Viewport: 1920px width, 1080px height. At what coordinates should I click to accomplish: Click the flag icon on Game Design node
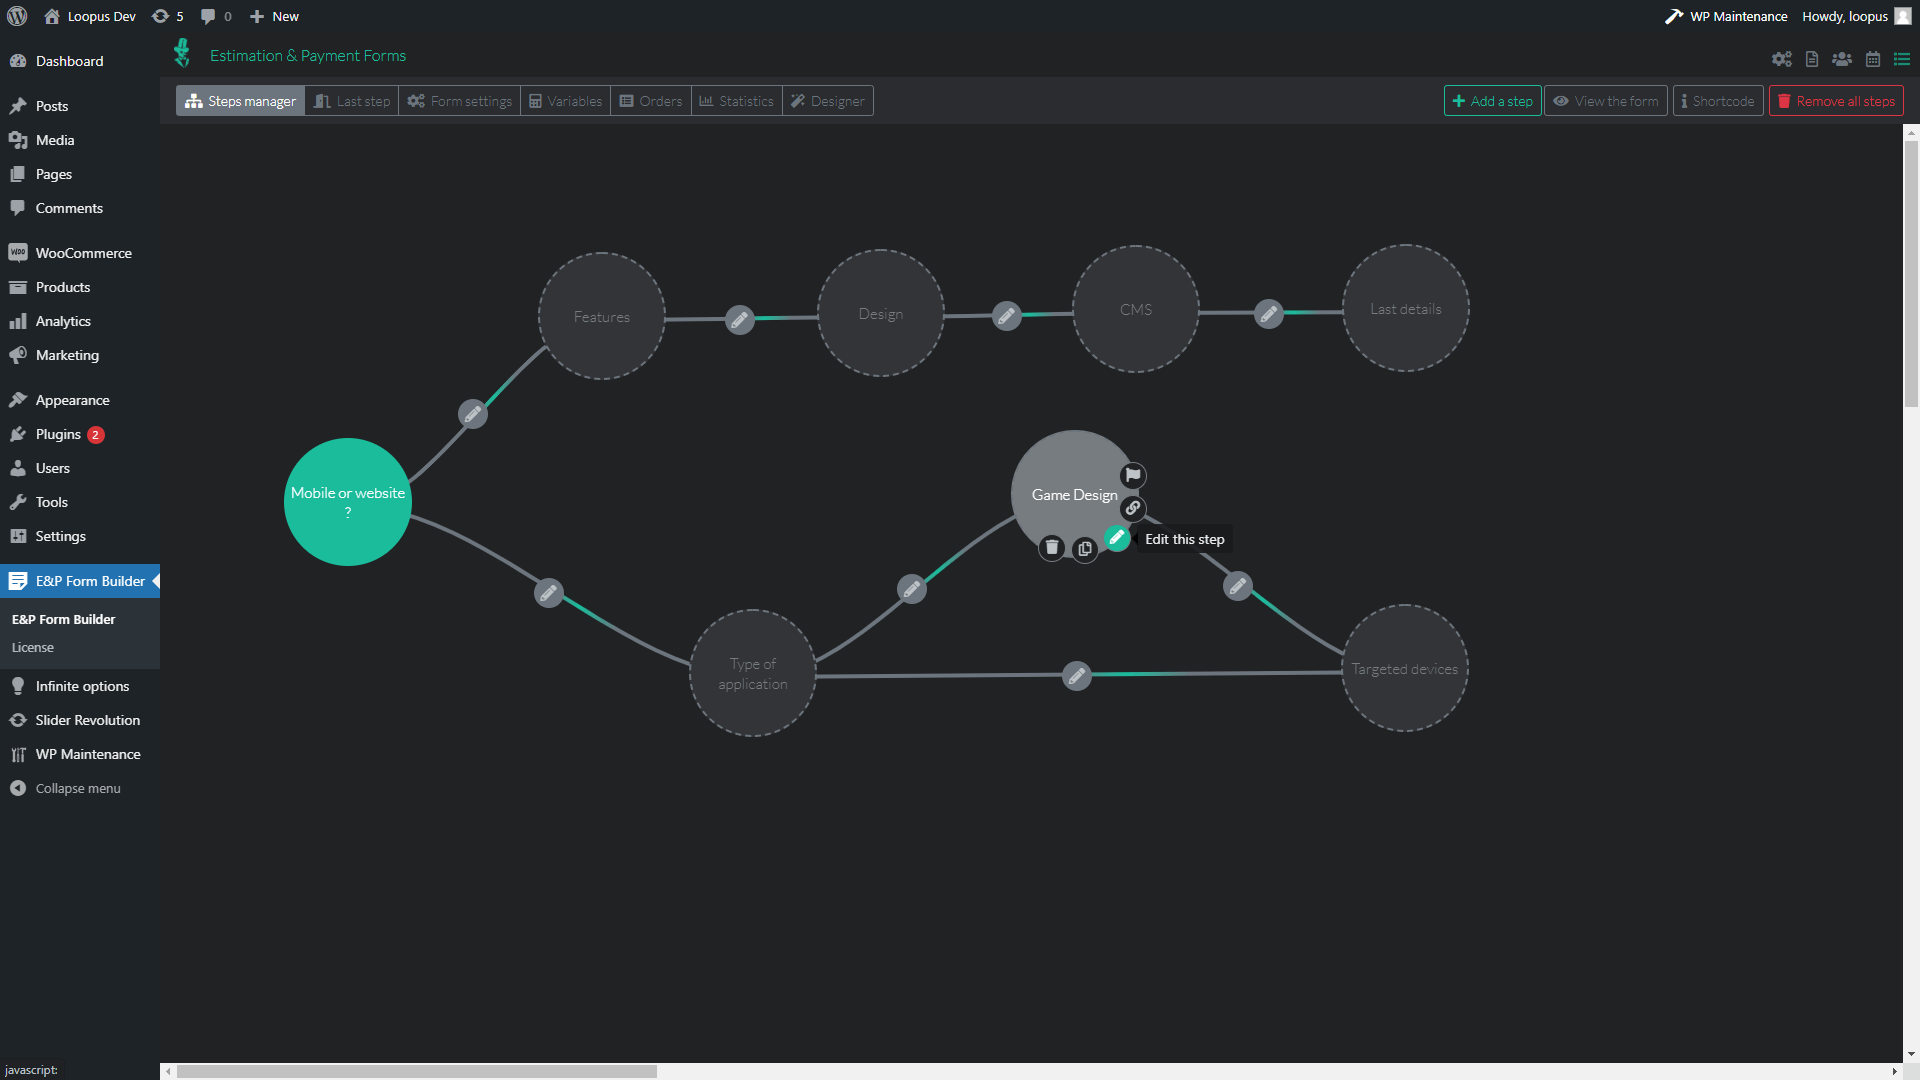(1133, 475)
